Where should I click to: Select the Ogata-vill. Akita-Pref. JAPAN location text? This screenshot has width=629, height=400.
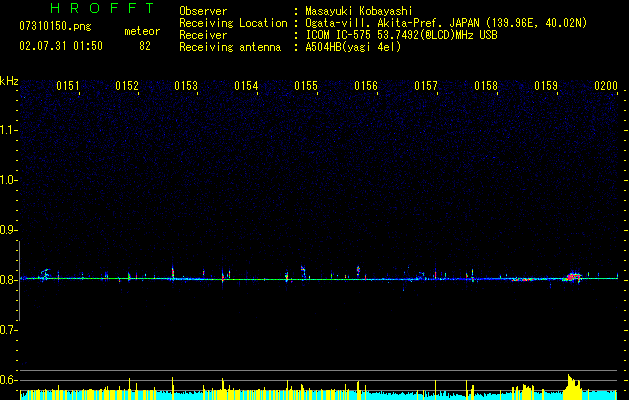point(446,23)
